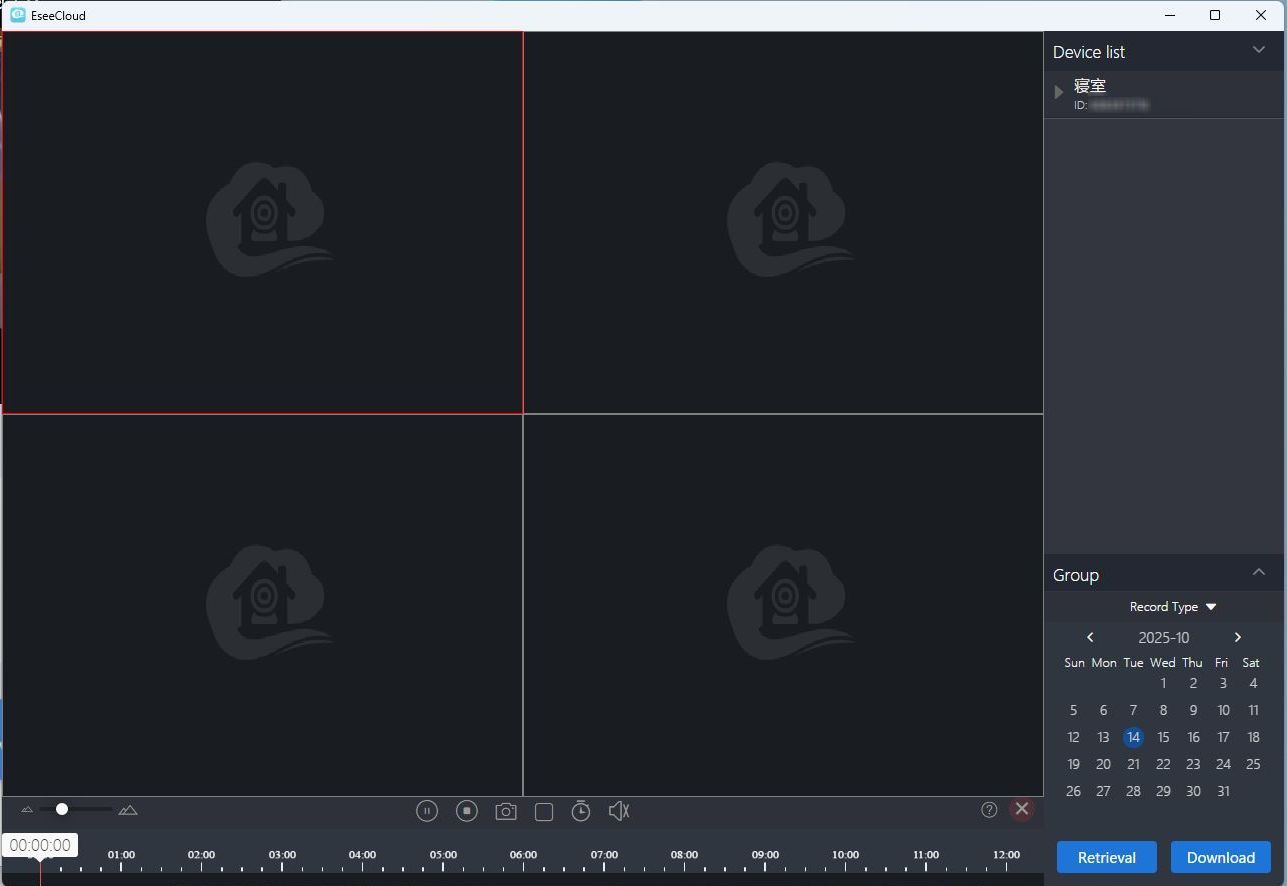
Task: Click the timeline zoom slider handle
Action: pyautogui.click(x=62, y=809)
